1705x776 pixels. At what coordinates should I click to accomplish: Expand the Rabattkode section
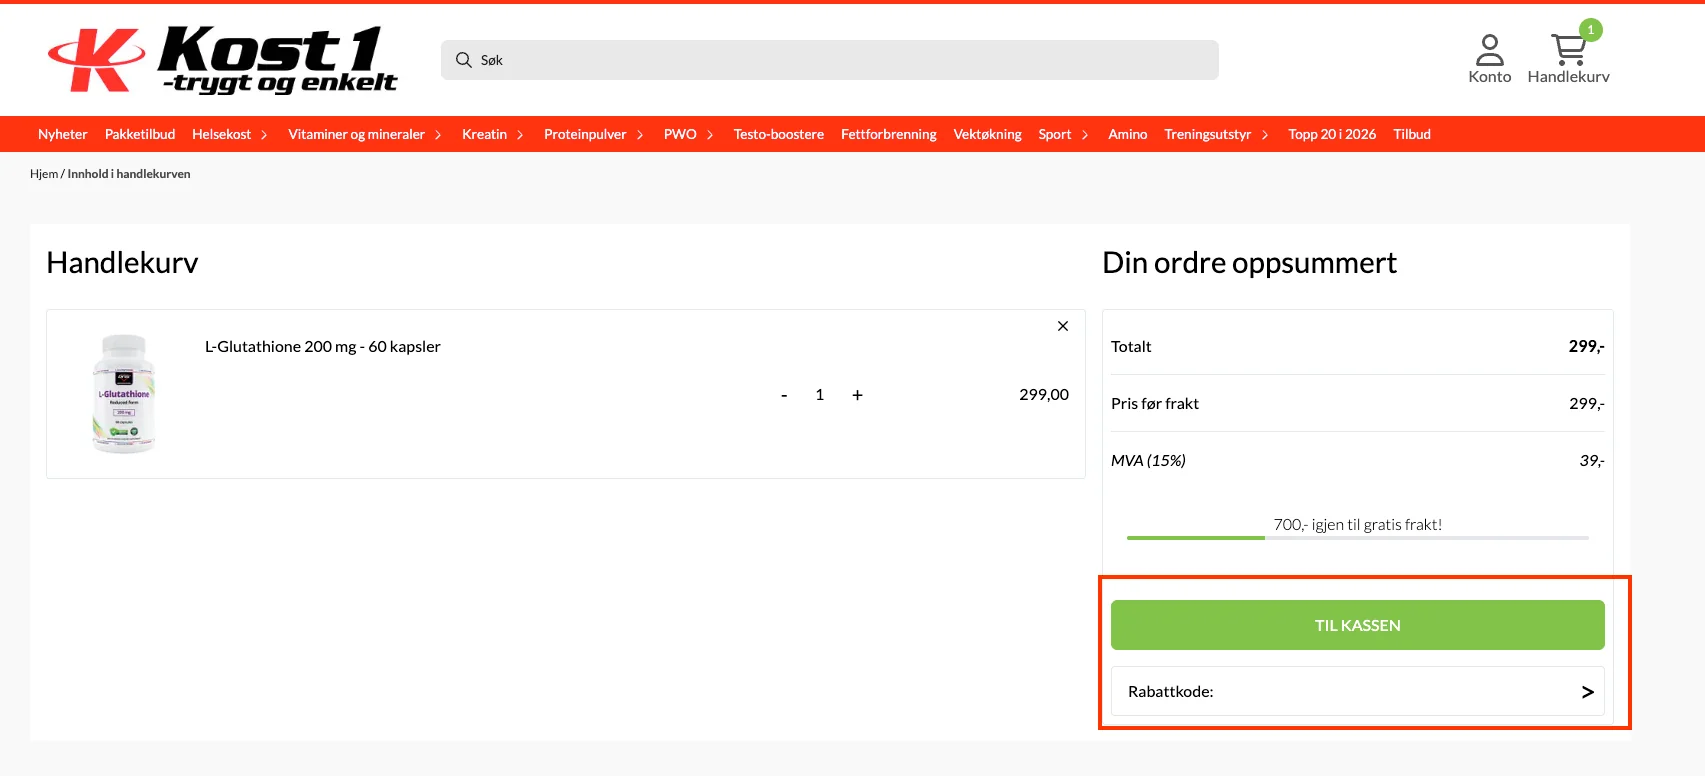click(1358, 691)
